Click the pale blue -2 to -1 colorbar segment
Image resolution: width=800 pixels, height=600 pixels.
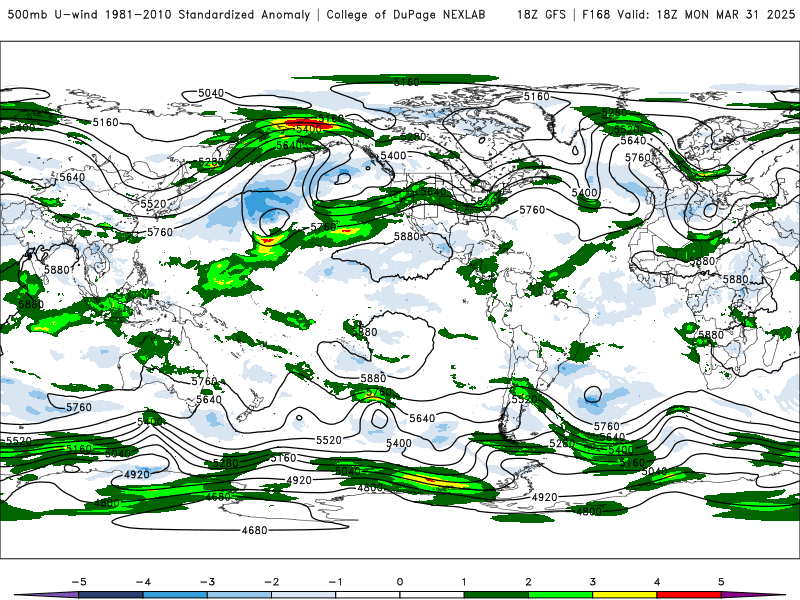coord(304,595)
